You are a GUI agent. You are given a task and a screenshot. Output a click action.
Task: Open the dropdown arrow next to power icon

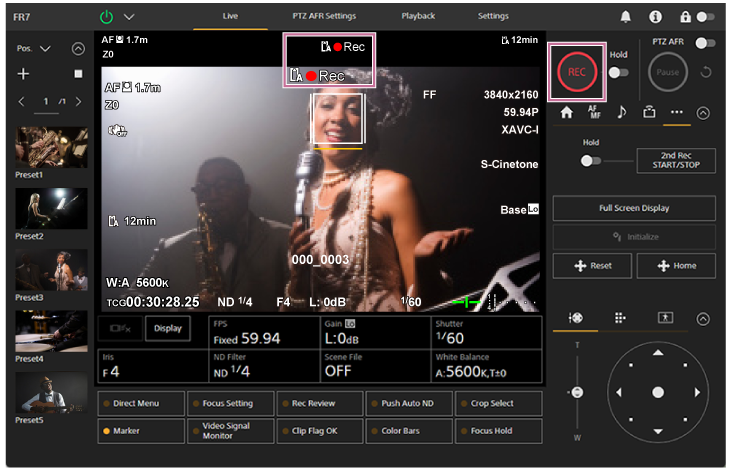click(129, 17)
